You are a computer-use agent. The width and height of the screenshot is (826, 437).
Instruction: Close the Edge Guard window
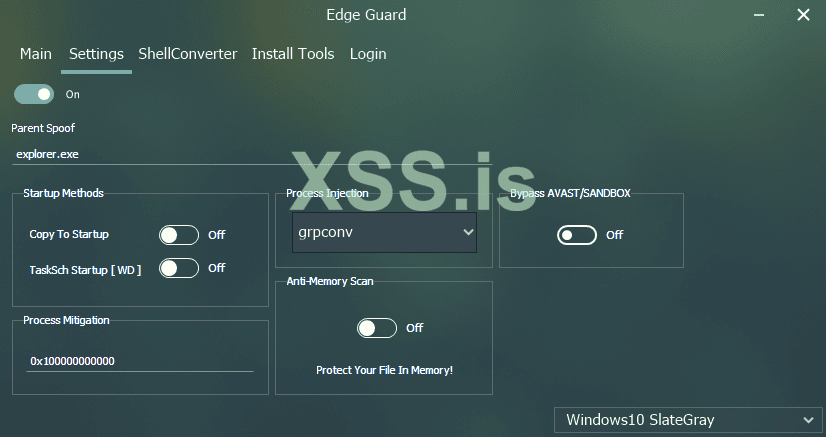click(803, 15)
